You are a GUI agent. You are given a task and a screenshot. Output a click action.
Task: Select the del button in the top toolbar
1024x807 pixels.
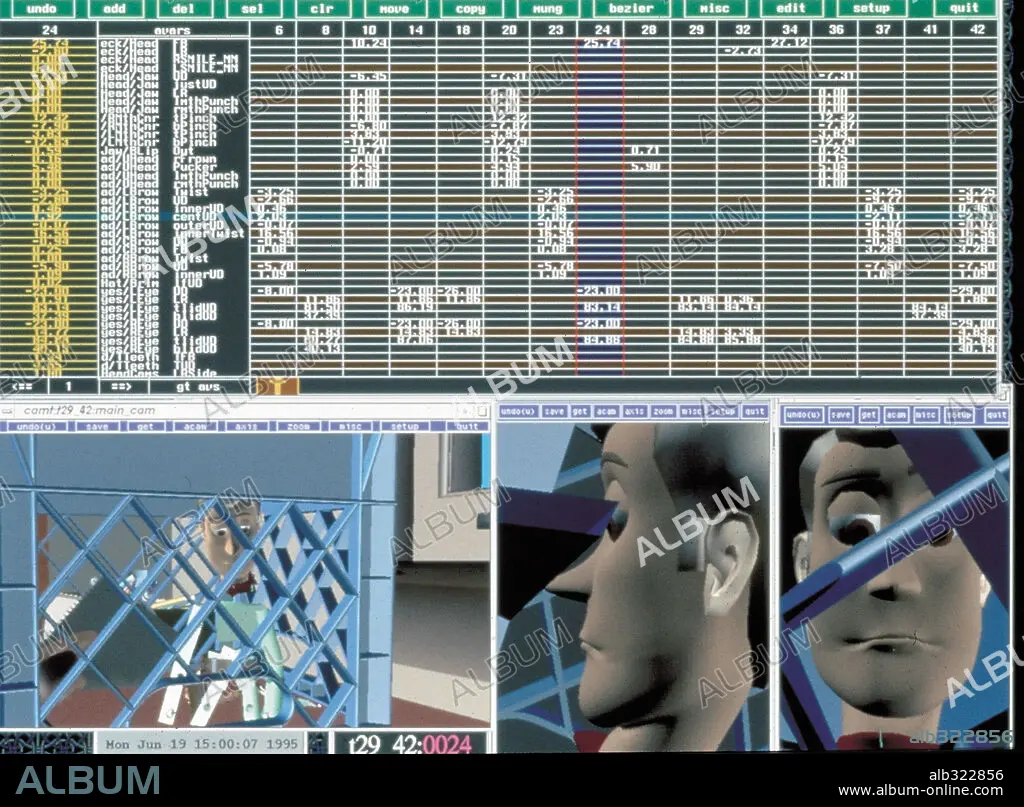coord(184,8)
